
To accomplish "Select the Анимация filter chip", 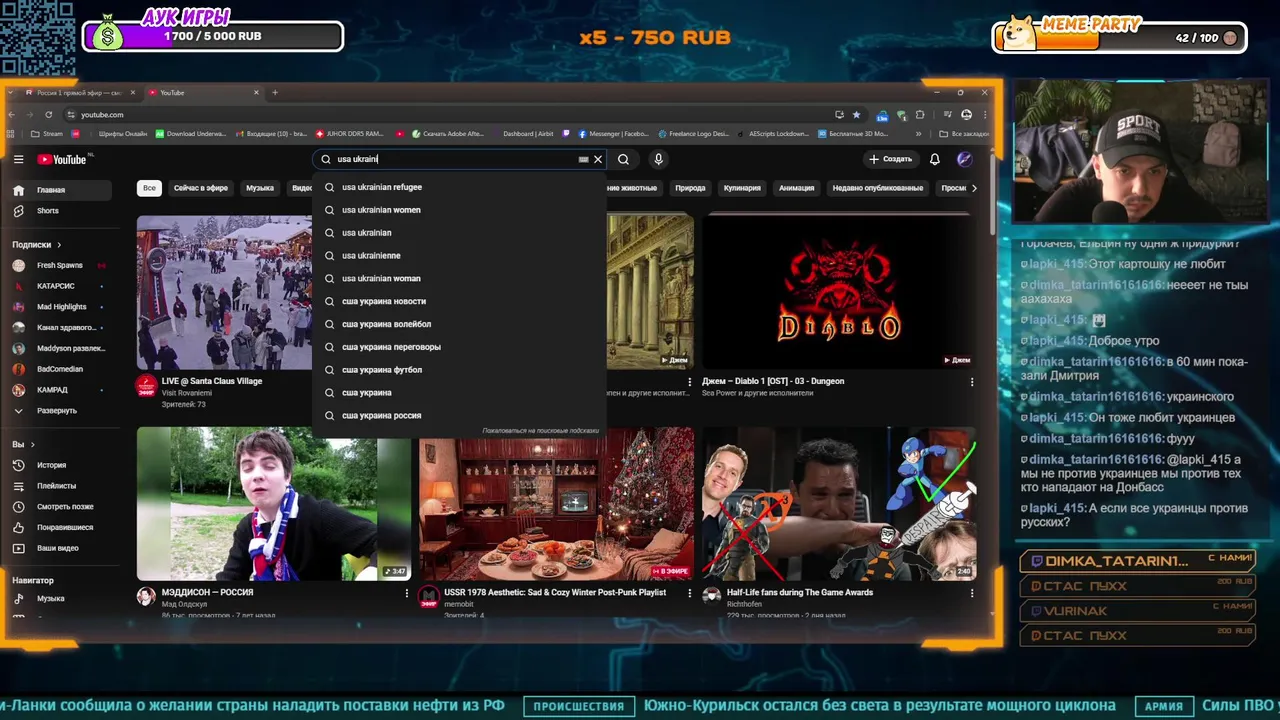I will (796, 188).
